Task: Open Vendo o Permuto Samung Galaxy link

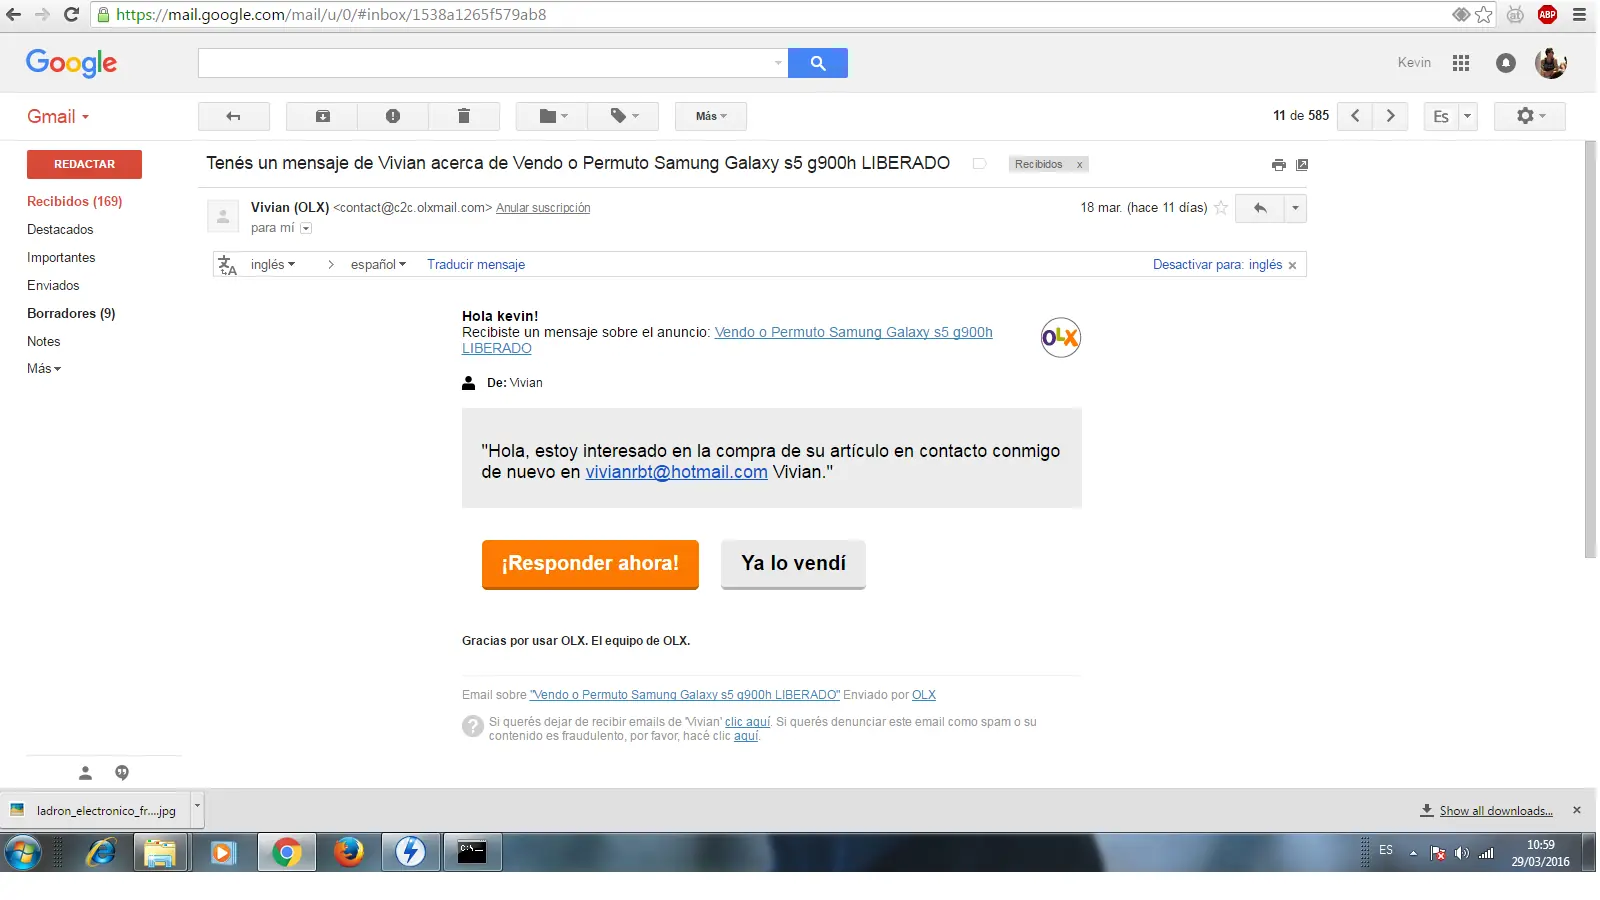Action: point(727,340)
